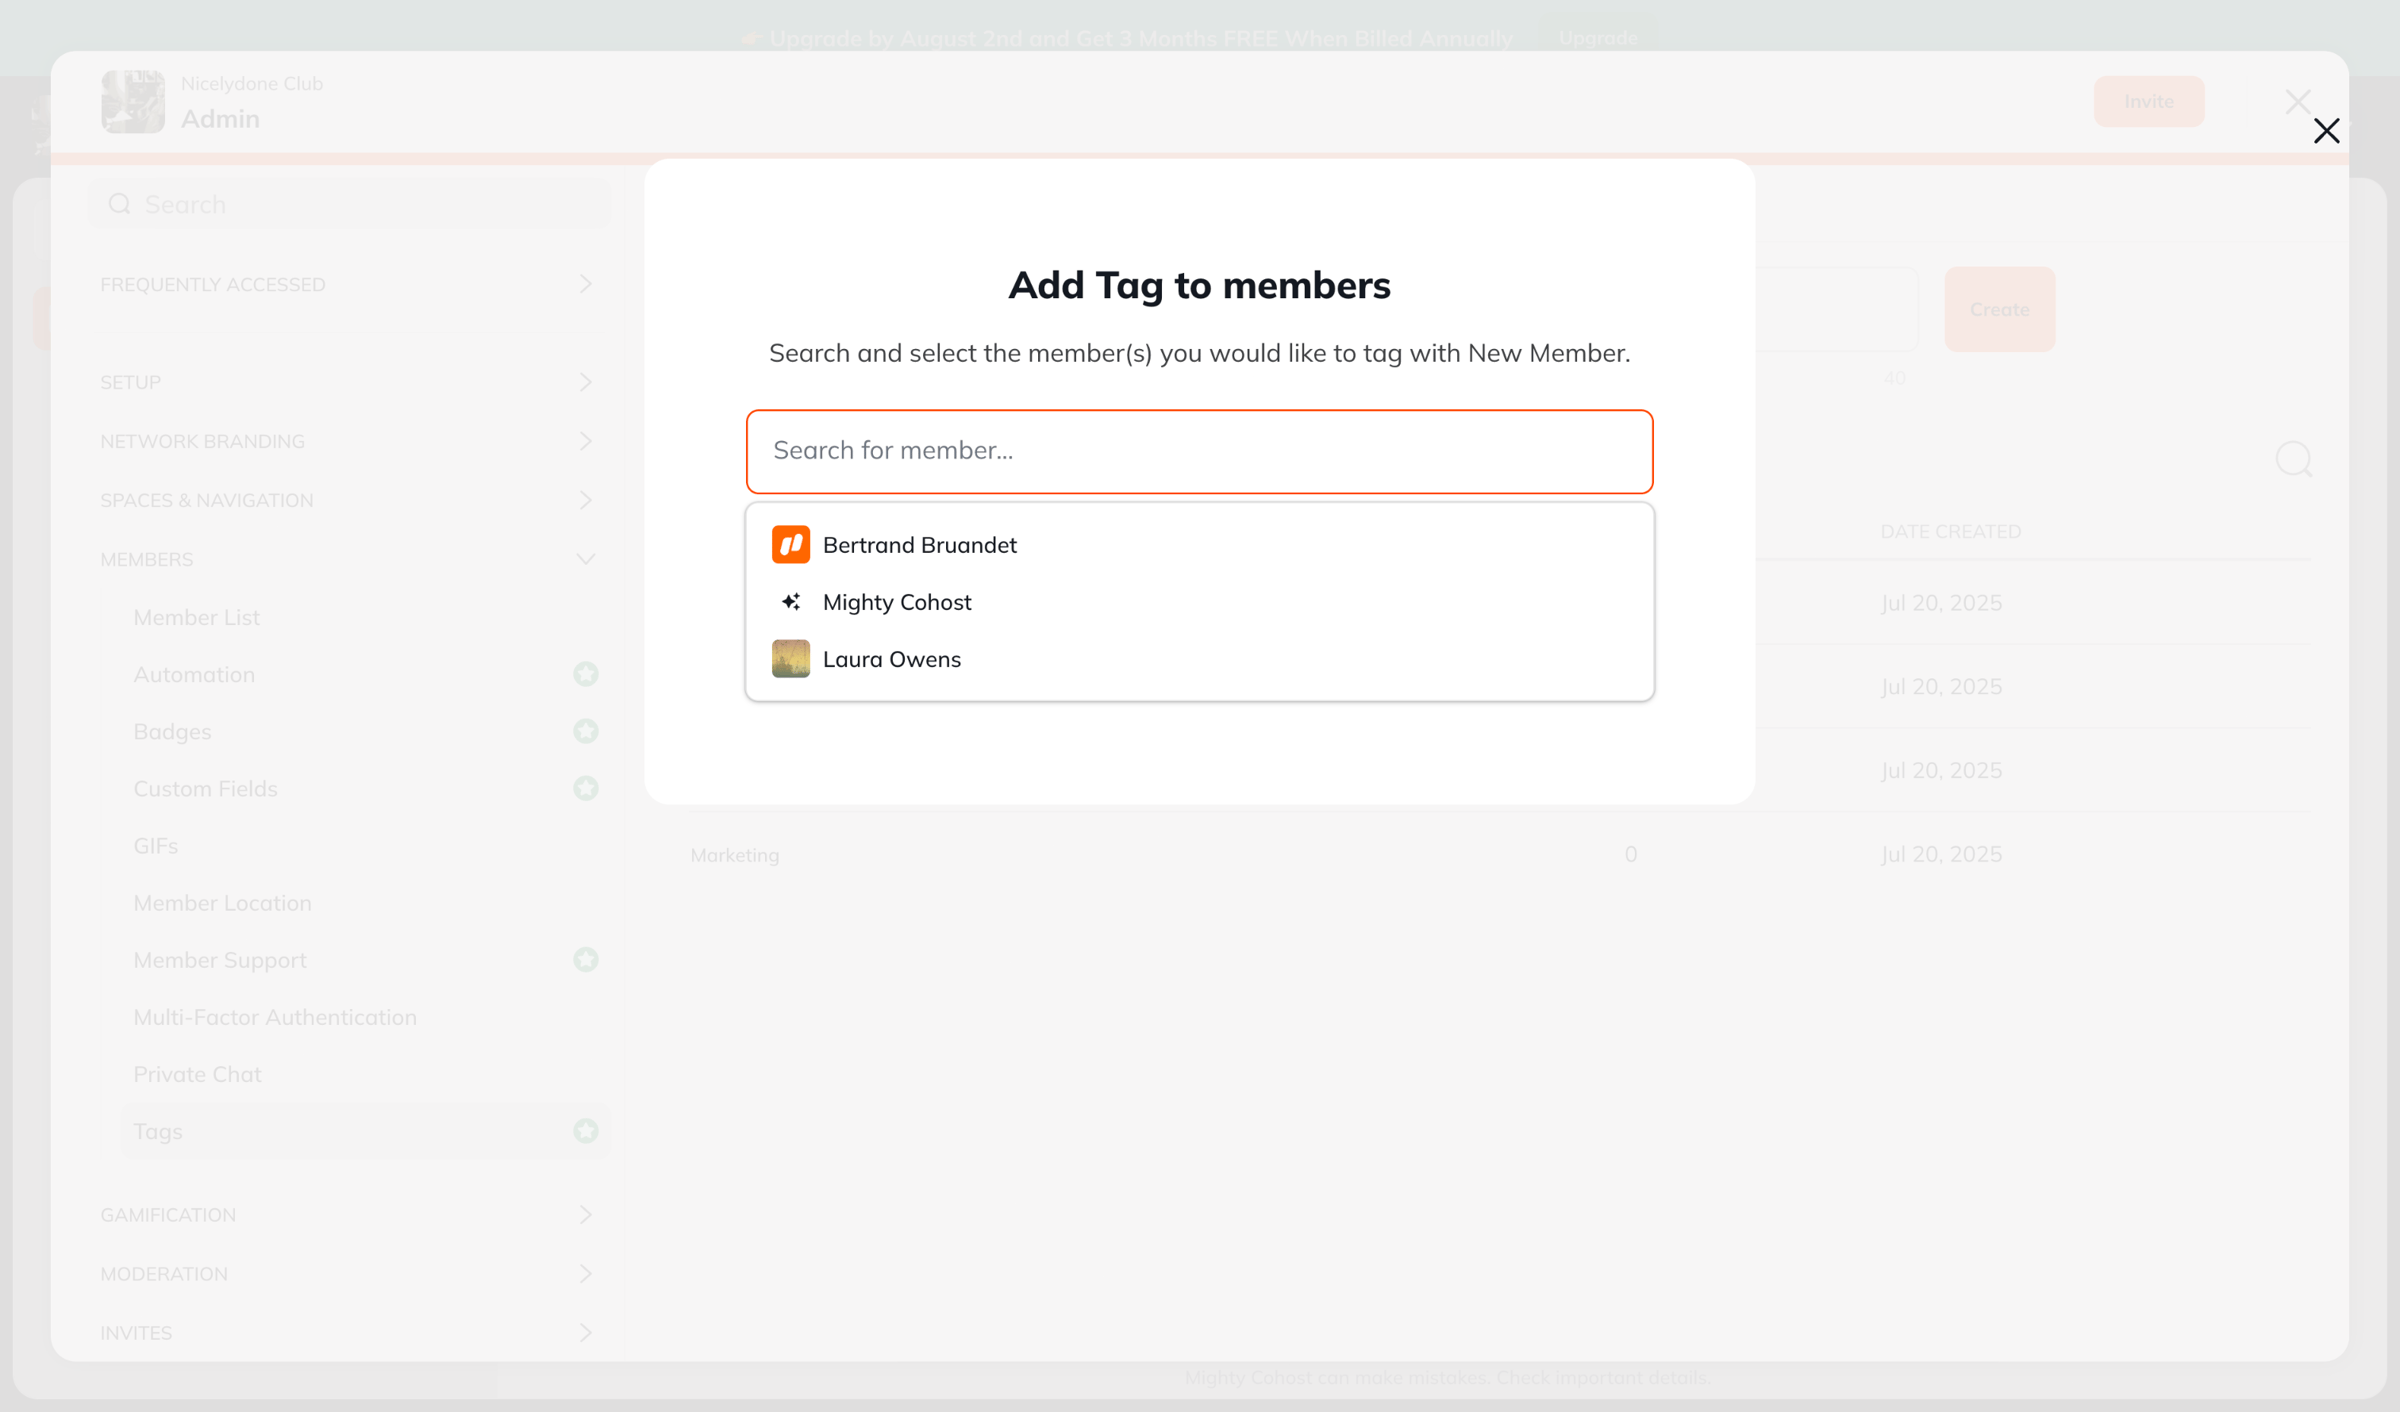Open Member List in sidebar
Viewport: 2400px width, 1412px height.
pos(197,617)
